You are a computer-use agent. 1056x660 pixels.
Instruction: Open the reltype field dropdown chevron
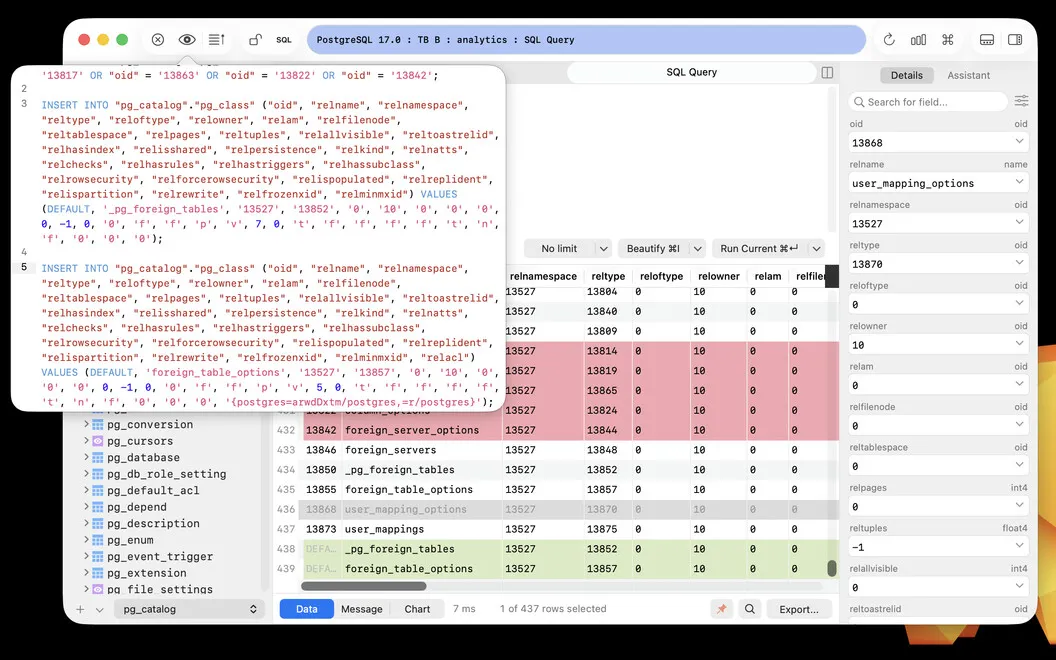(1020, 263)
